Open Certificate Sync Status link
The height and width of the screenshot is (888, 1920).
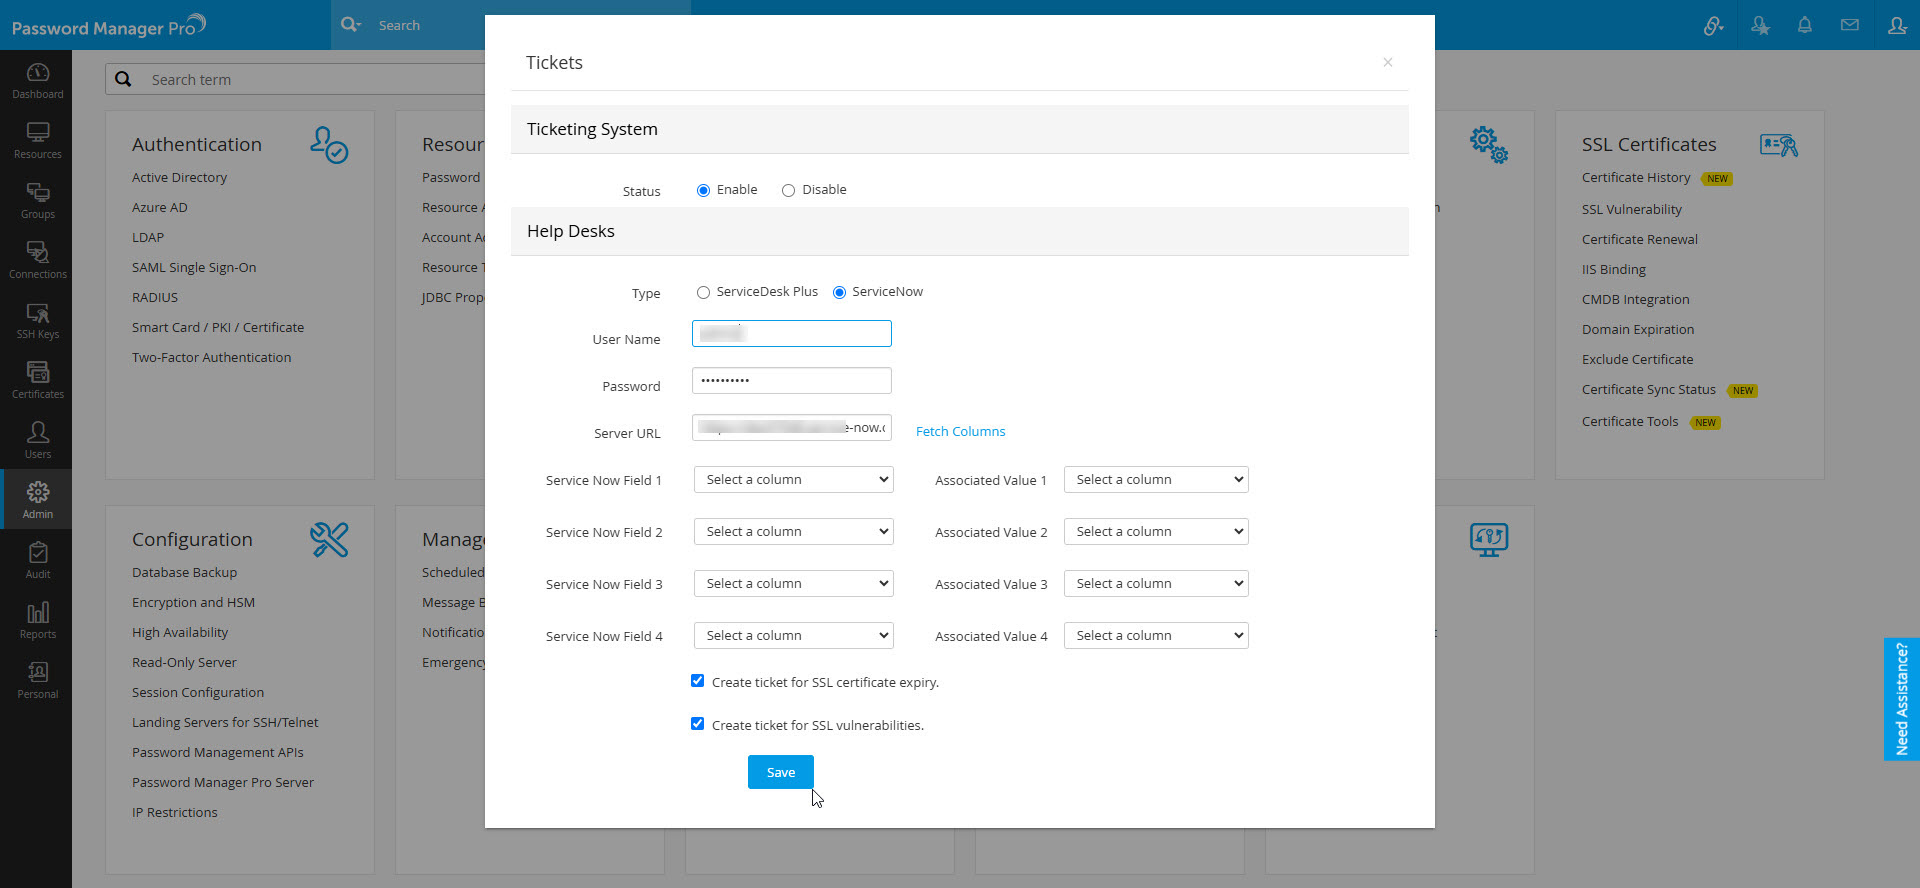click(1649, 389)
